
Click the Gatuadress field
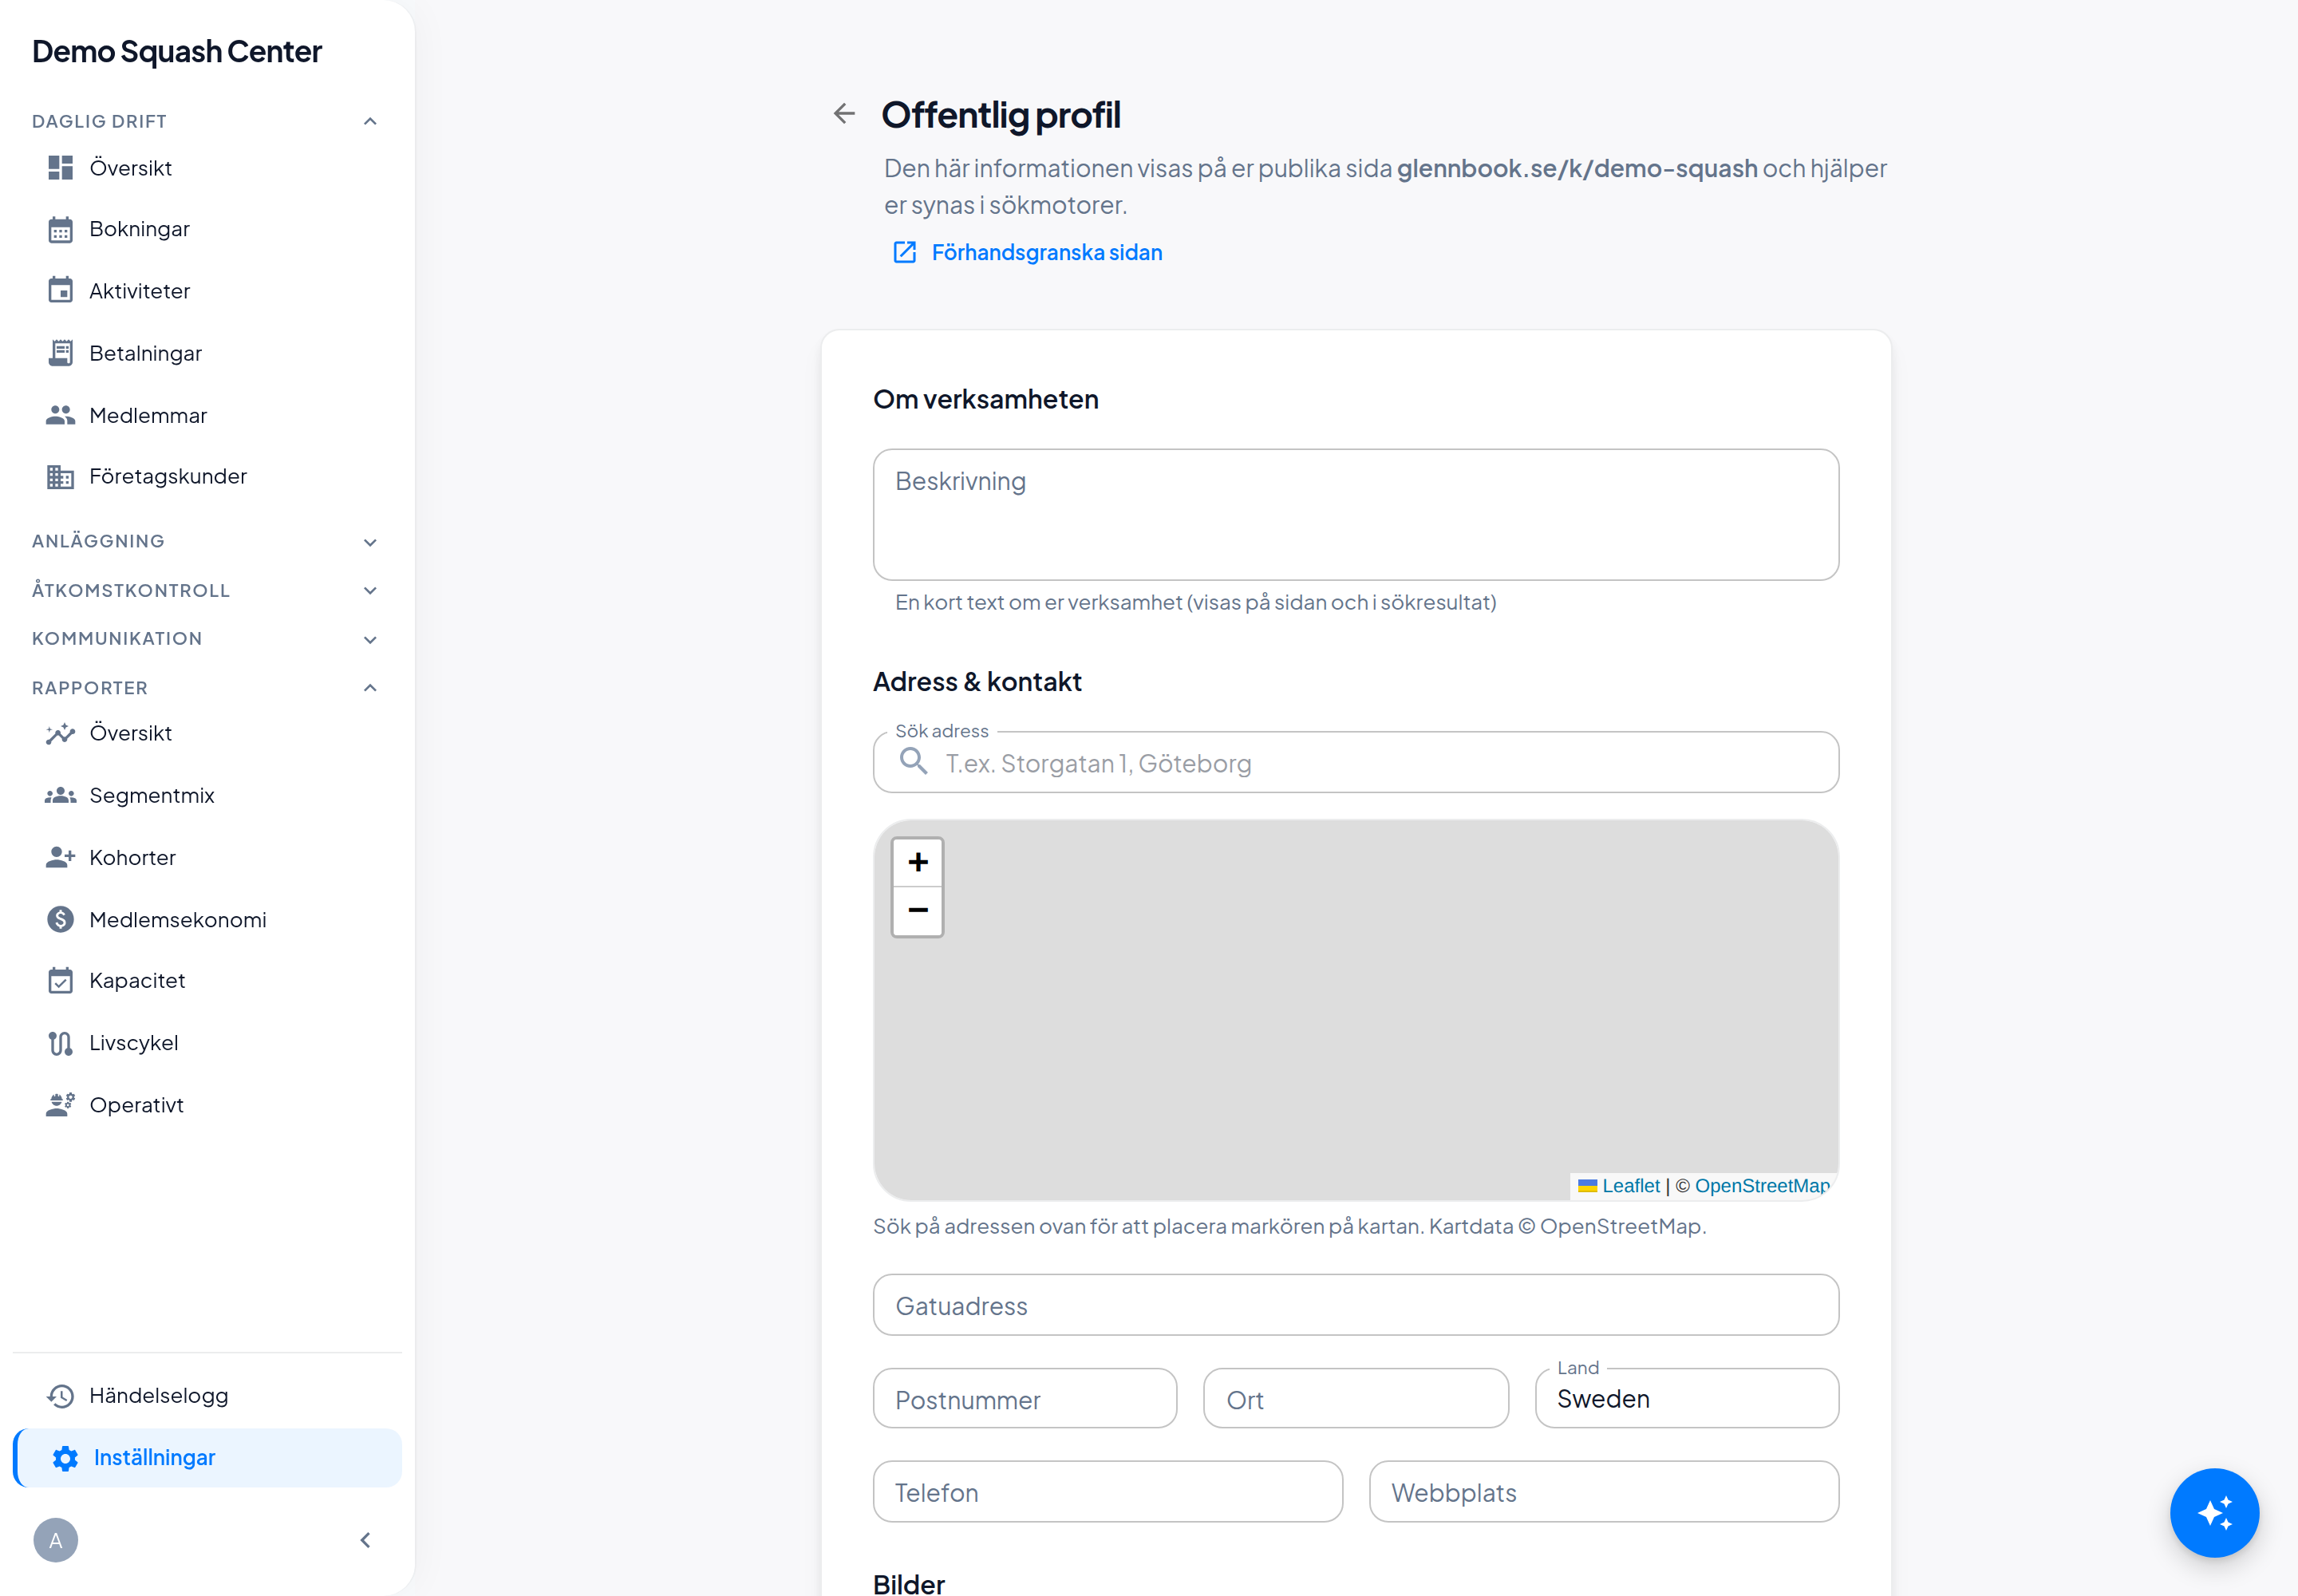point(1355,1305)
